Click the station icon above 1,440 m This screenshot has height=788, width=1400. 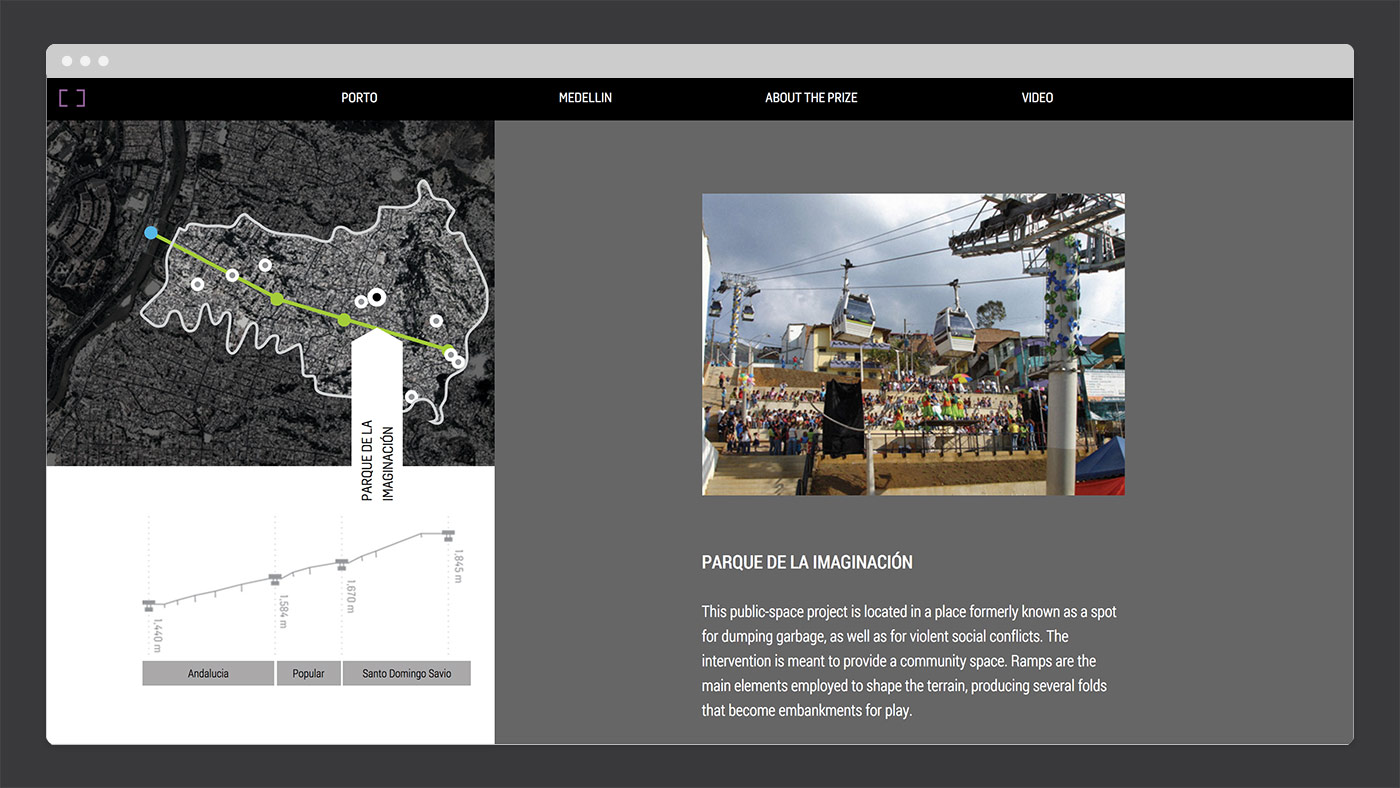pos(149,604)
